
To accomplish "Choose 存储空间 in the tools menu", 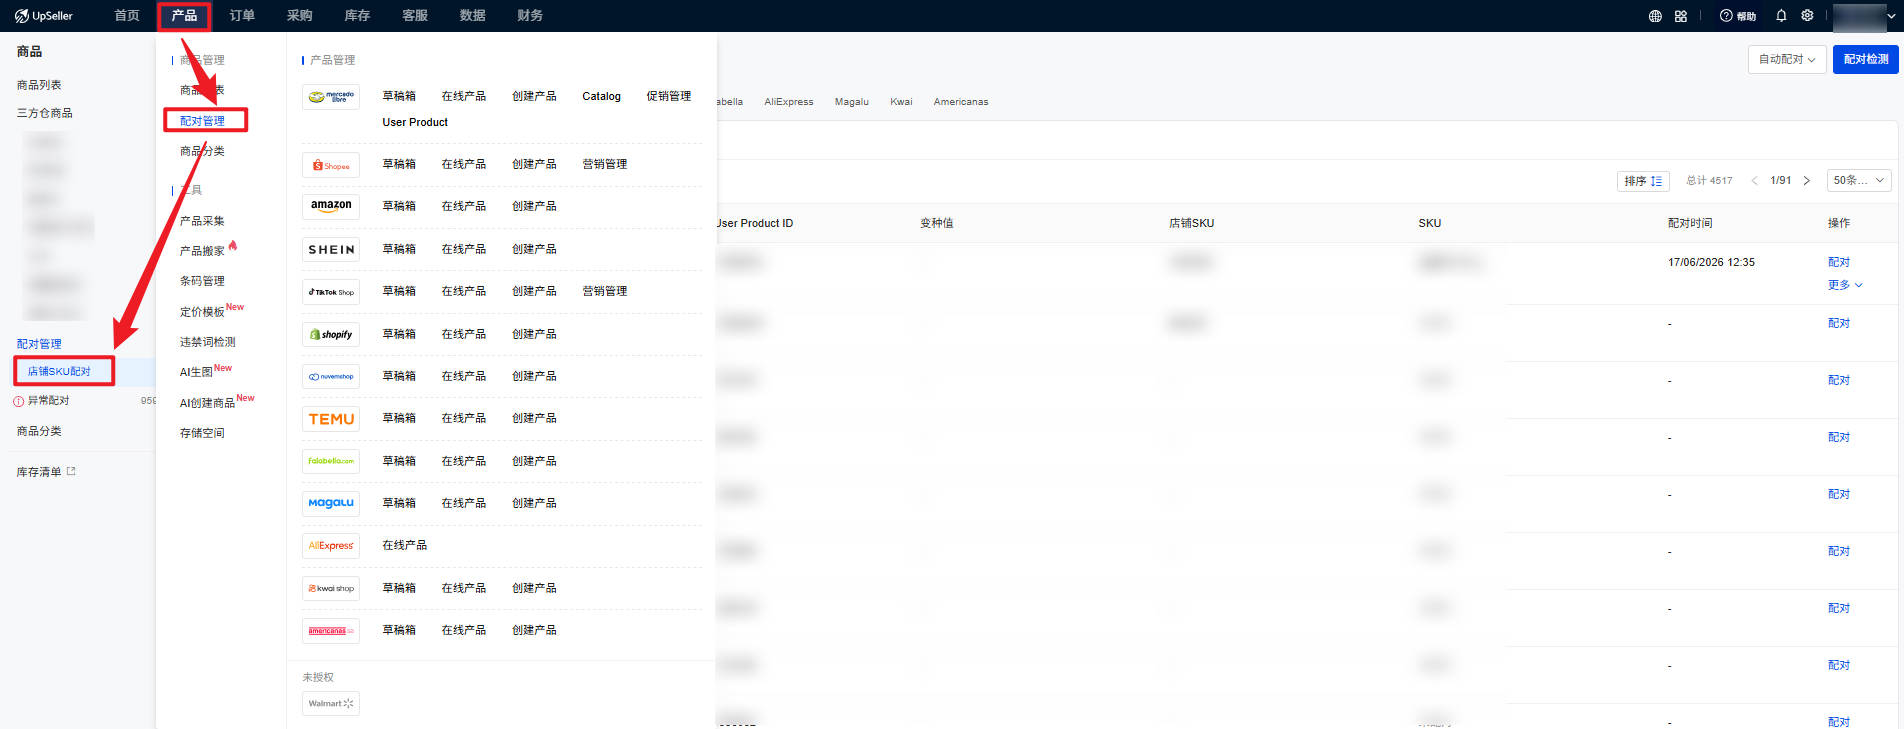I will (x=202, y=433).
